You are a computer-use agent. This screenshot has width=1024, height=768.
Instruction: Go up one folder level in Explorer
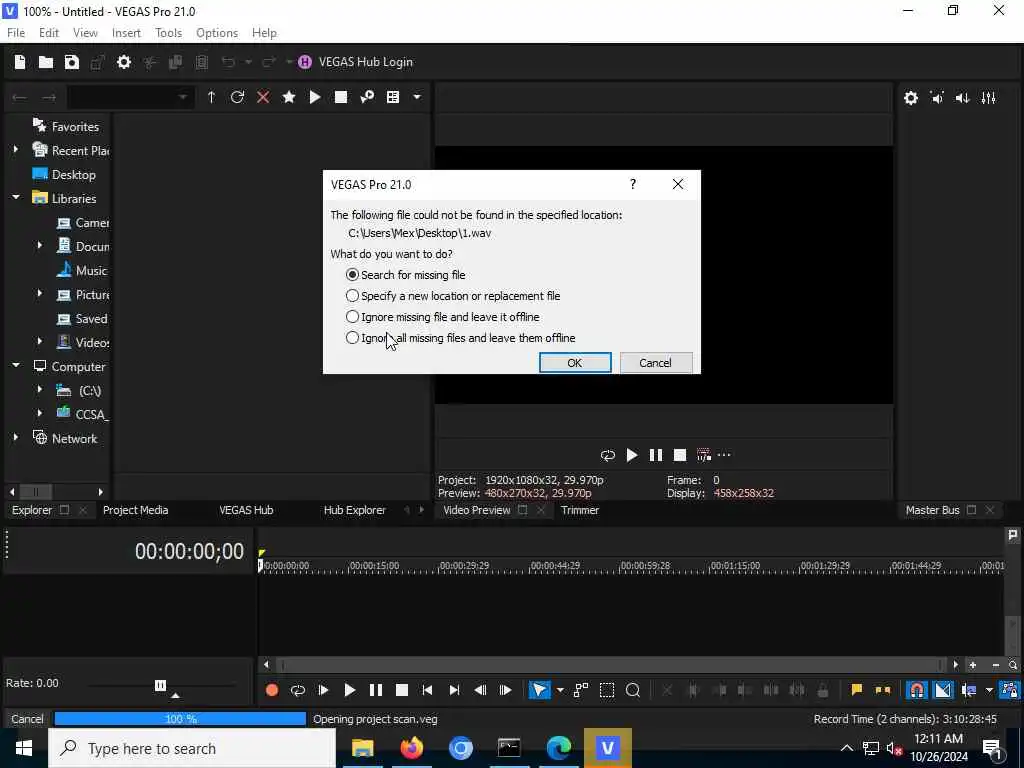pyautogui.click(x=211, y=97)
